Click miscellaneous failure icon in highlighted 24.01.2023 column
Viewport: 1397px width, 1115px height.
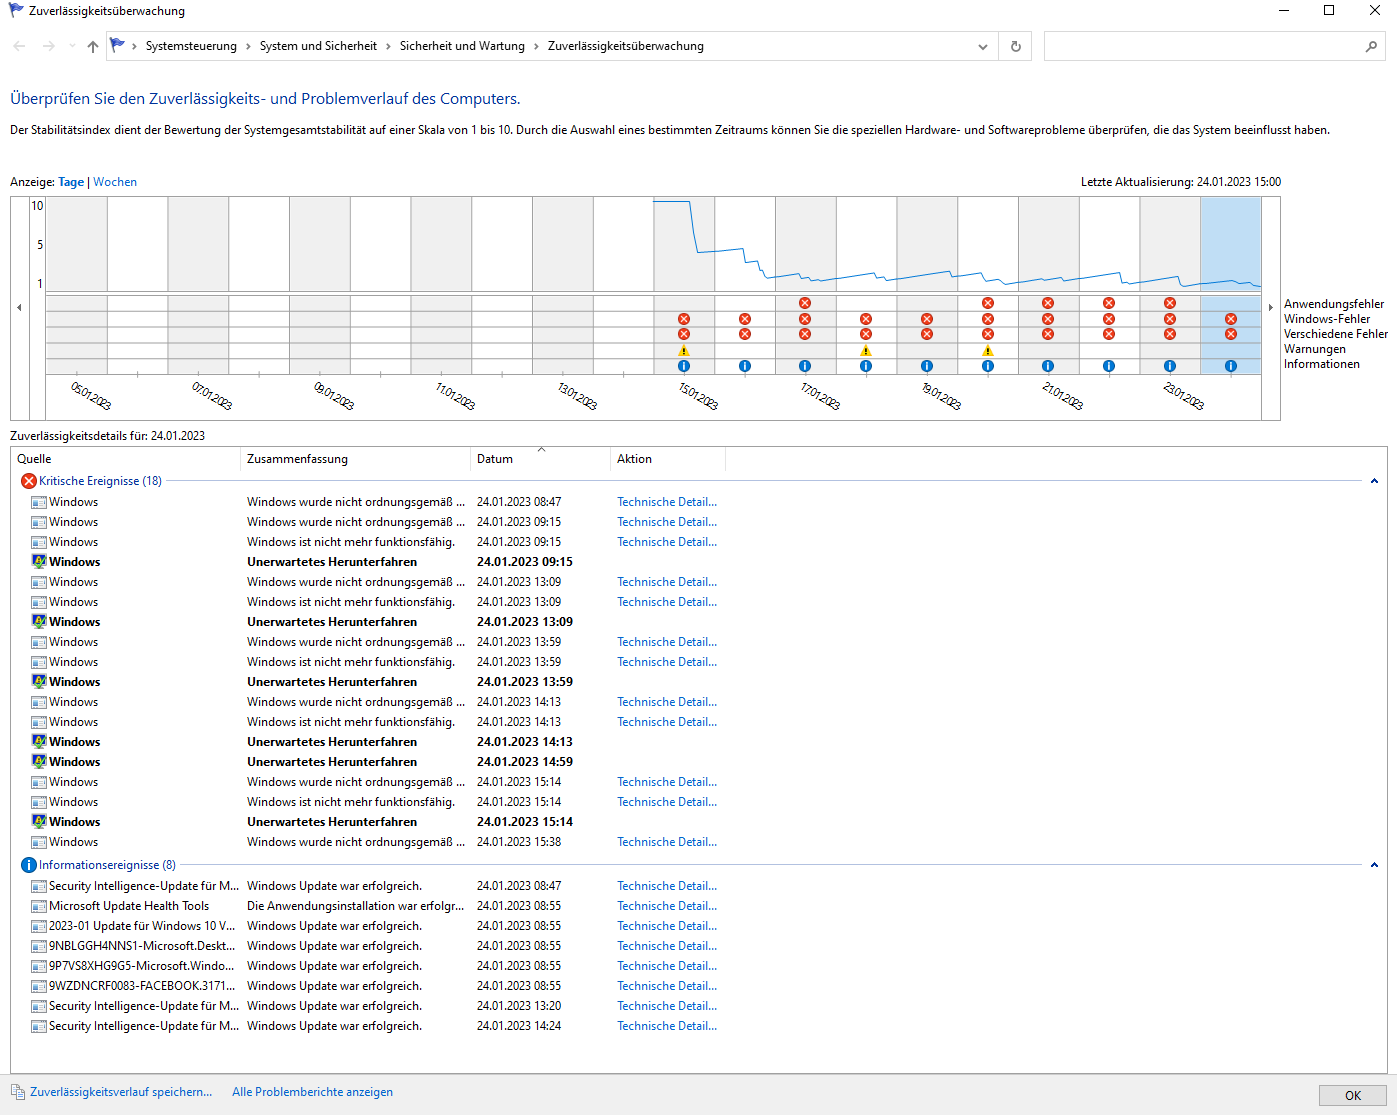(x=1231, y=334)
